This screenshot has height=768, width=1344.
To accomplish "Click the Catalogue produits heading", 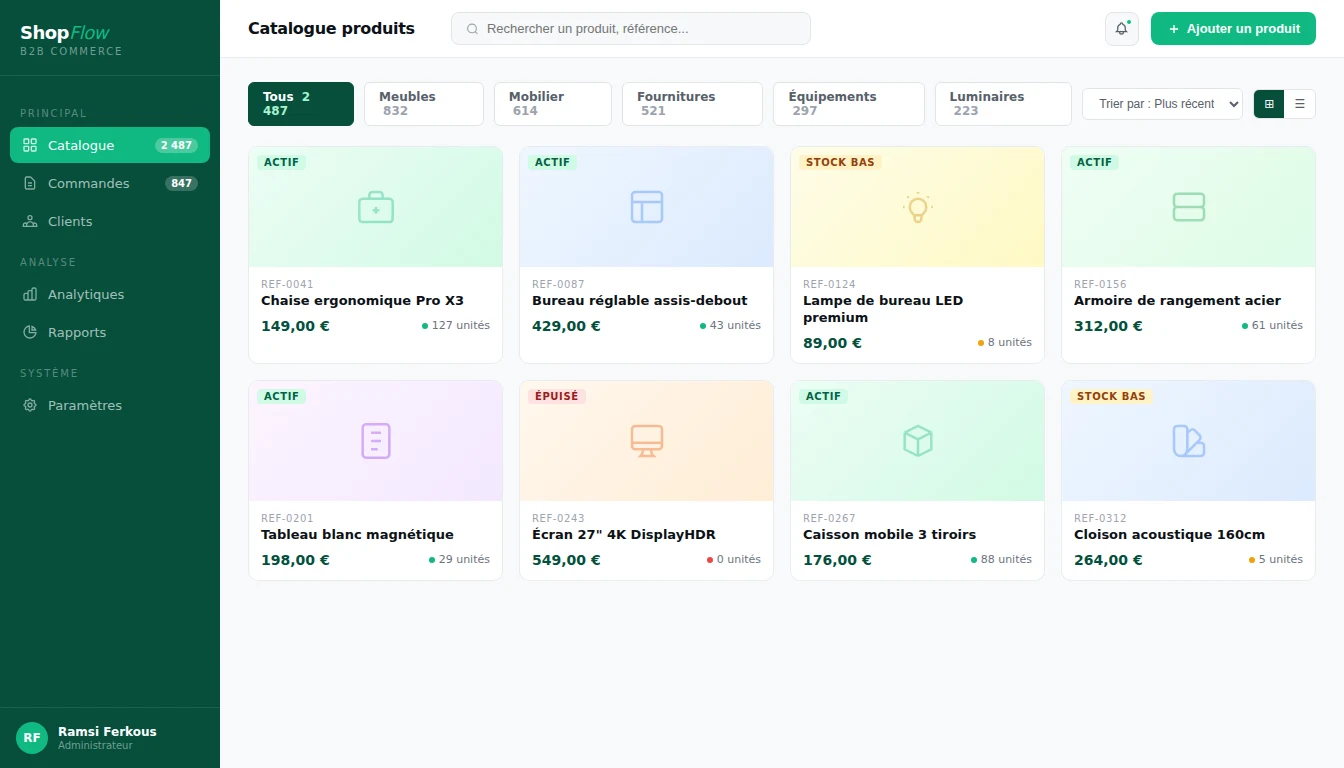I will click(331, 28).
